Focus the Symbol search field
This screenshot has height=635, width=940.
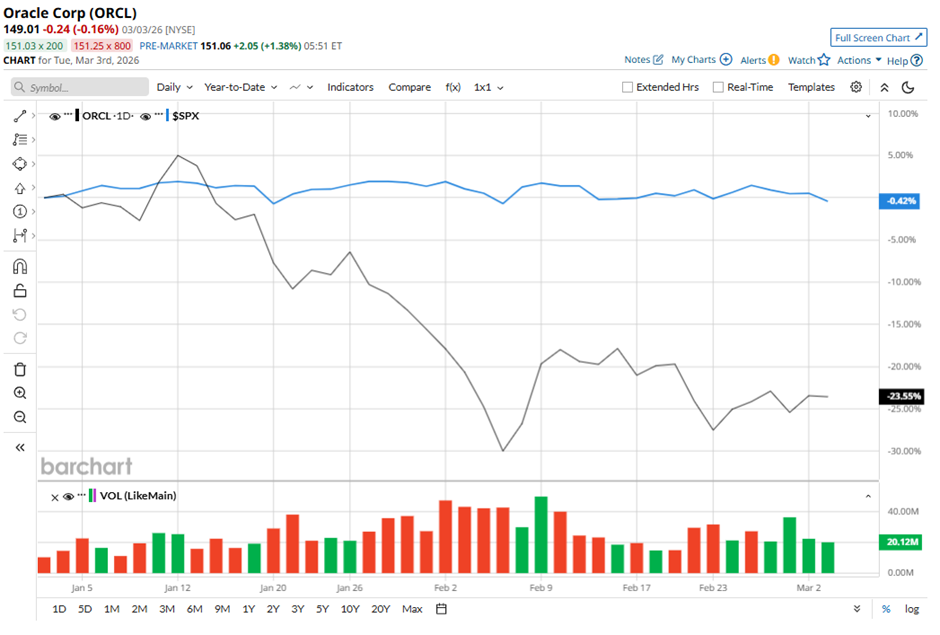tap(80, 87)
